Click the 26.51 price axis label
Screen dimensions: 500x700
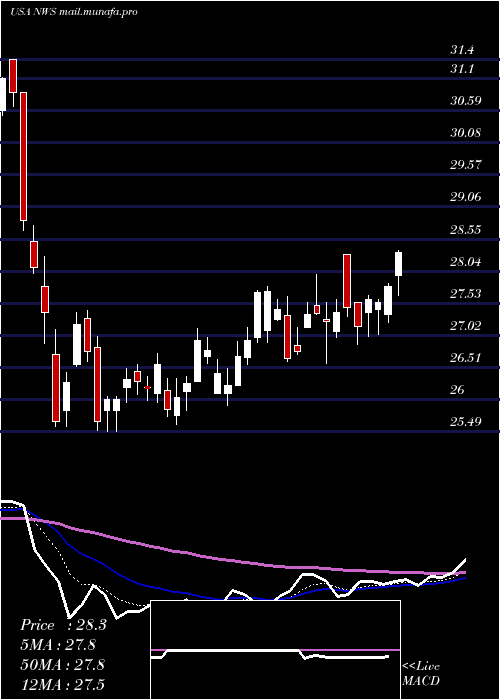[466, 358]
